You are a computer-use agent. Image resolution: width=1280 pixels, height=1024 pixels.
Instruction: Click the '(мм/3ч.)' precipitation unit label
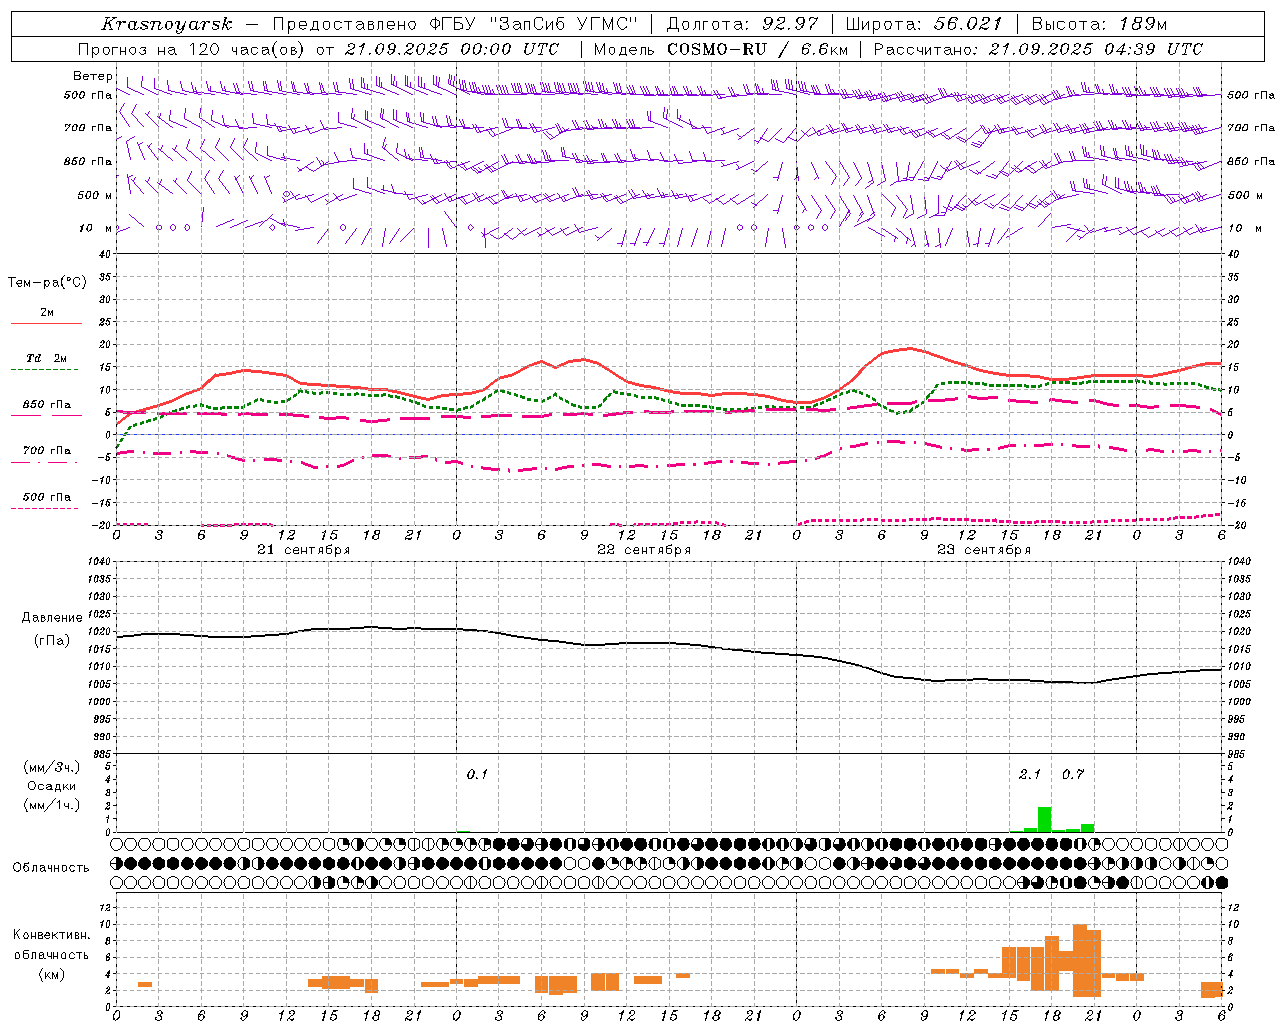click(x=52, y=767)
